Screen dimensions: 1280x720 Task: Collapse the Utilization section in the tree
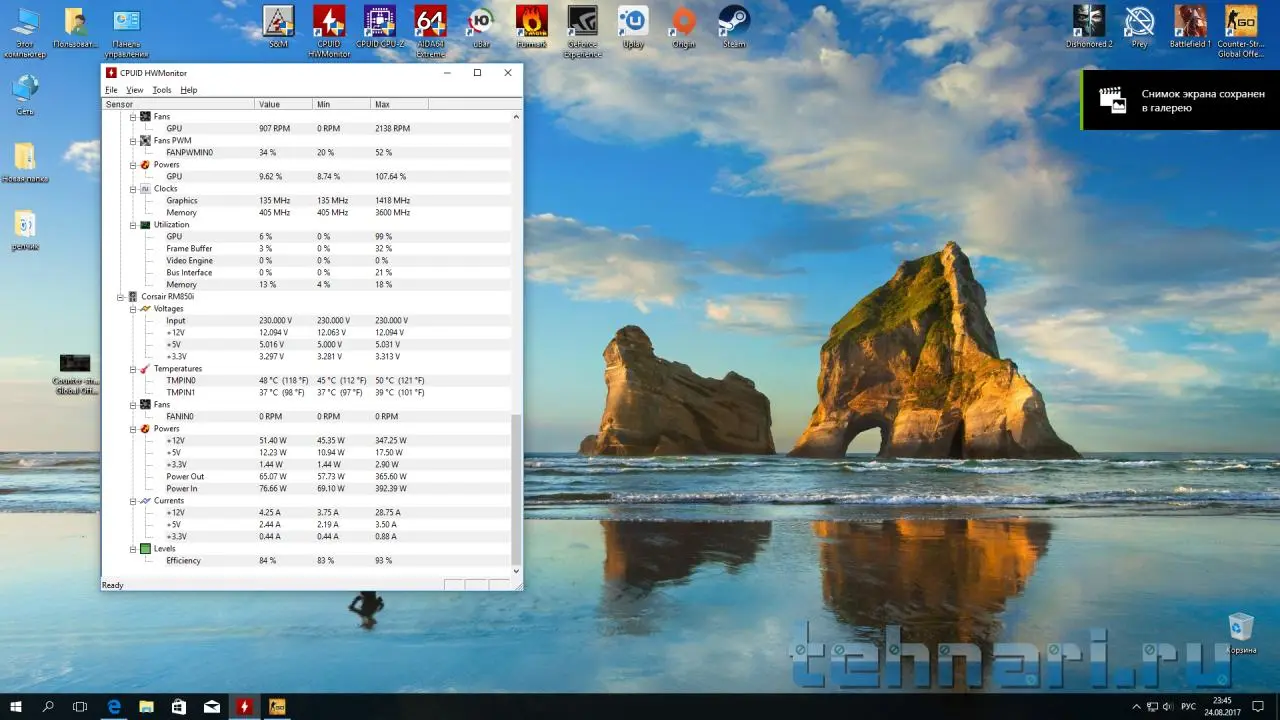tap(133, 225)
